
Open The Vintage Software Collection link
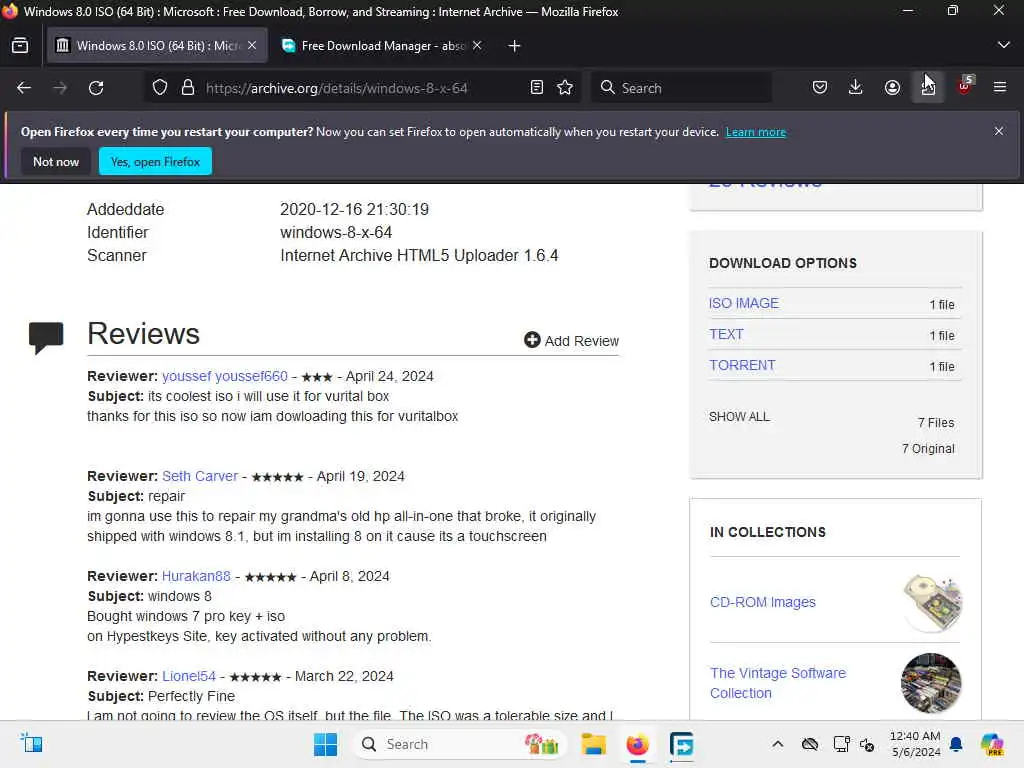(778, 683)
